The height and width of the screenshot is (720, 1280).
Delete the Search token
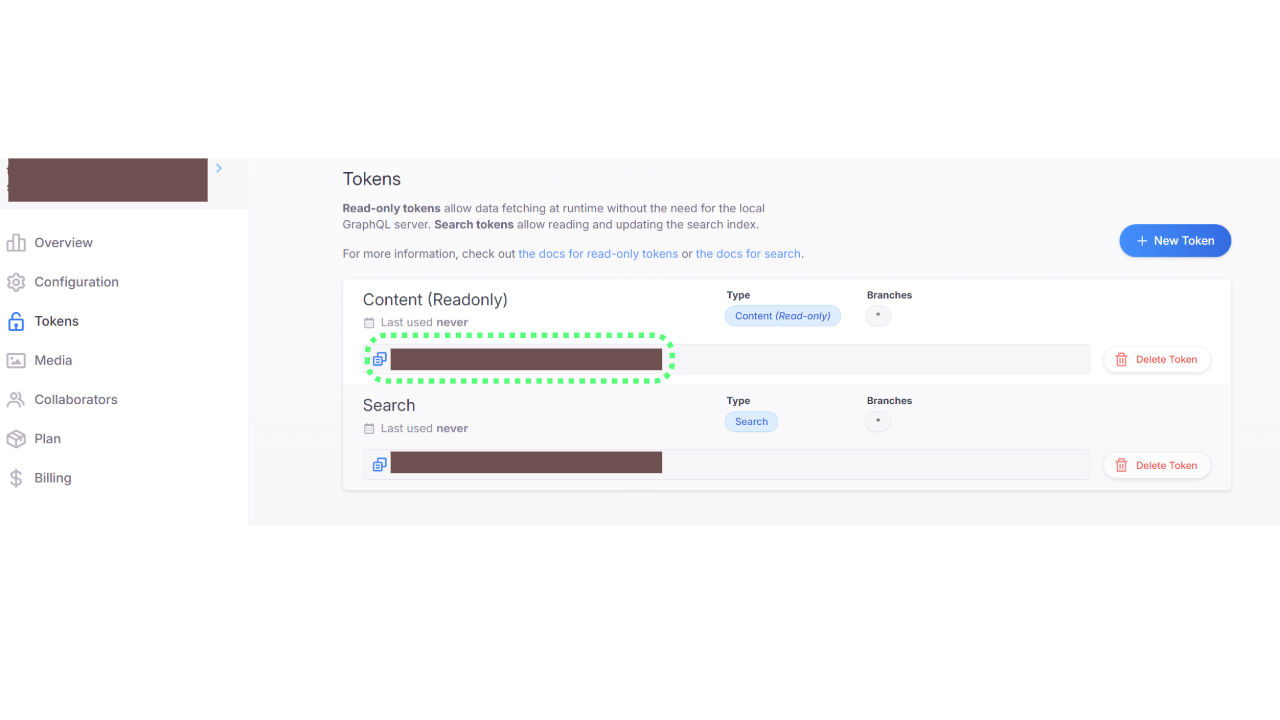[x=1157, y=465]
